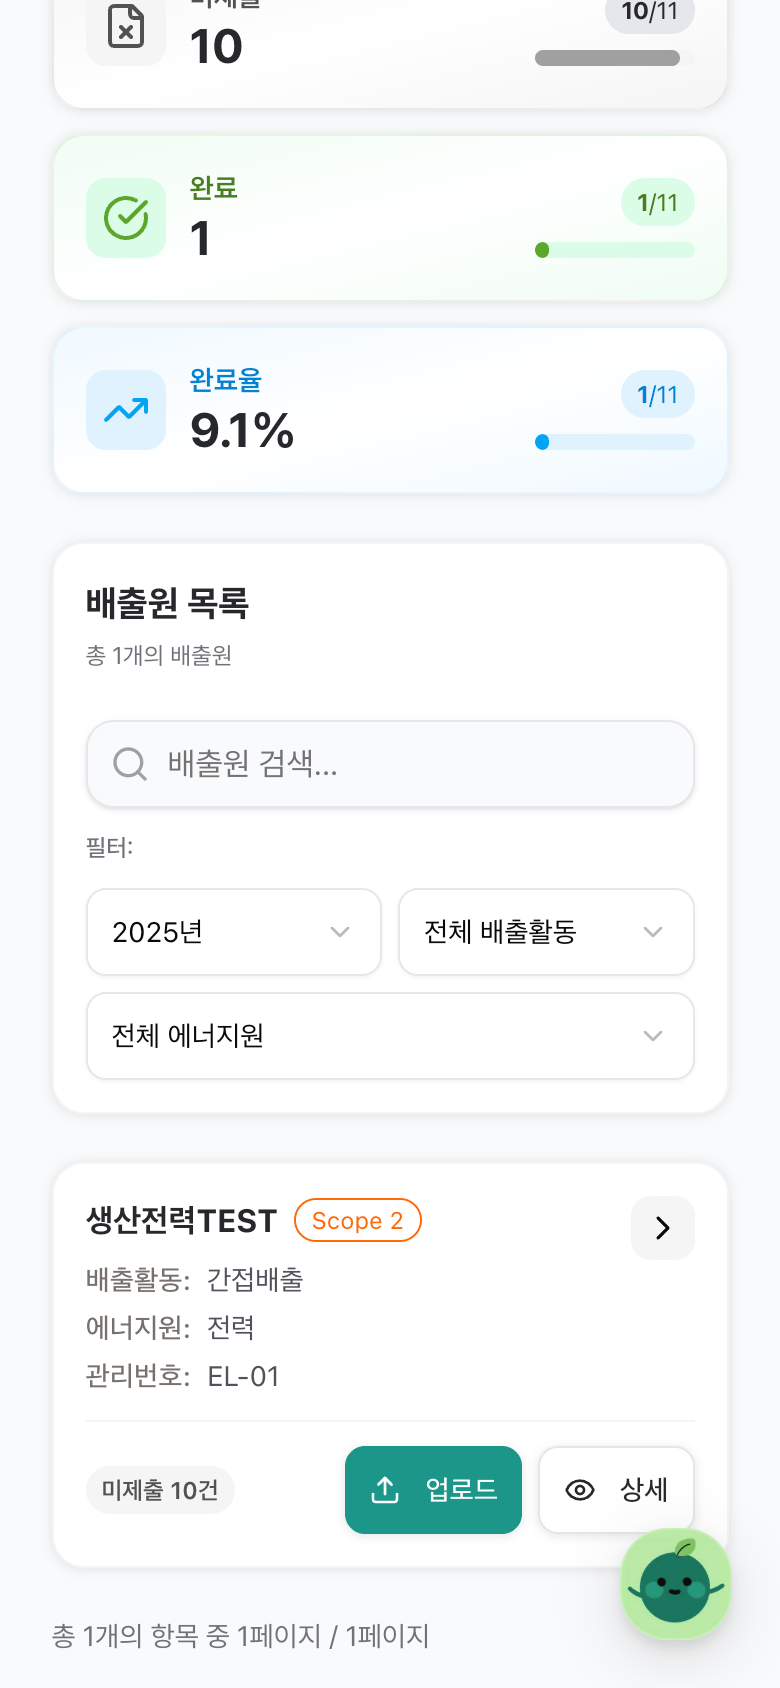
Task: Expand the 전체 배출활동 filter dropdown
Action: [546, 932]
